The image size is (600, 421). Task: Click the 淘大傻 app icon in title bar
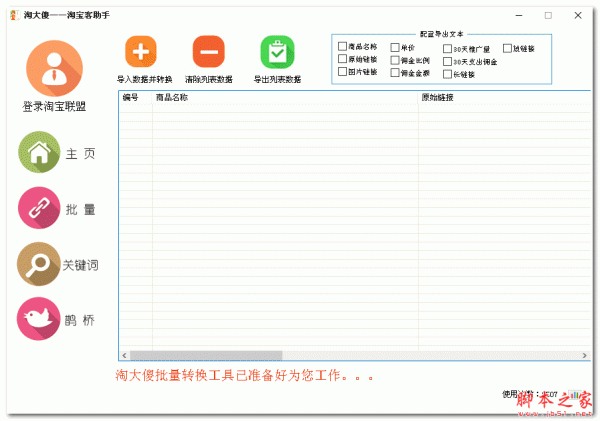(x=15, y=15)
